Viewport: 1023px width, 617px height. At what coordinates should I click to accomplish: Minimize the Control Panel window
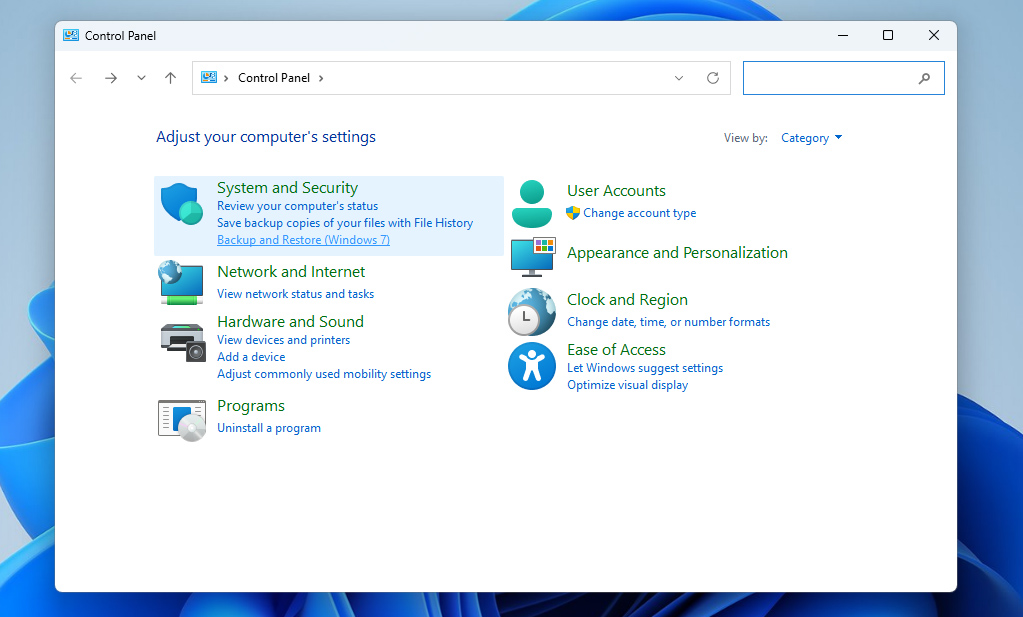pyautogui.click(x=843, y=35)
